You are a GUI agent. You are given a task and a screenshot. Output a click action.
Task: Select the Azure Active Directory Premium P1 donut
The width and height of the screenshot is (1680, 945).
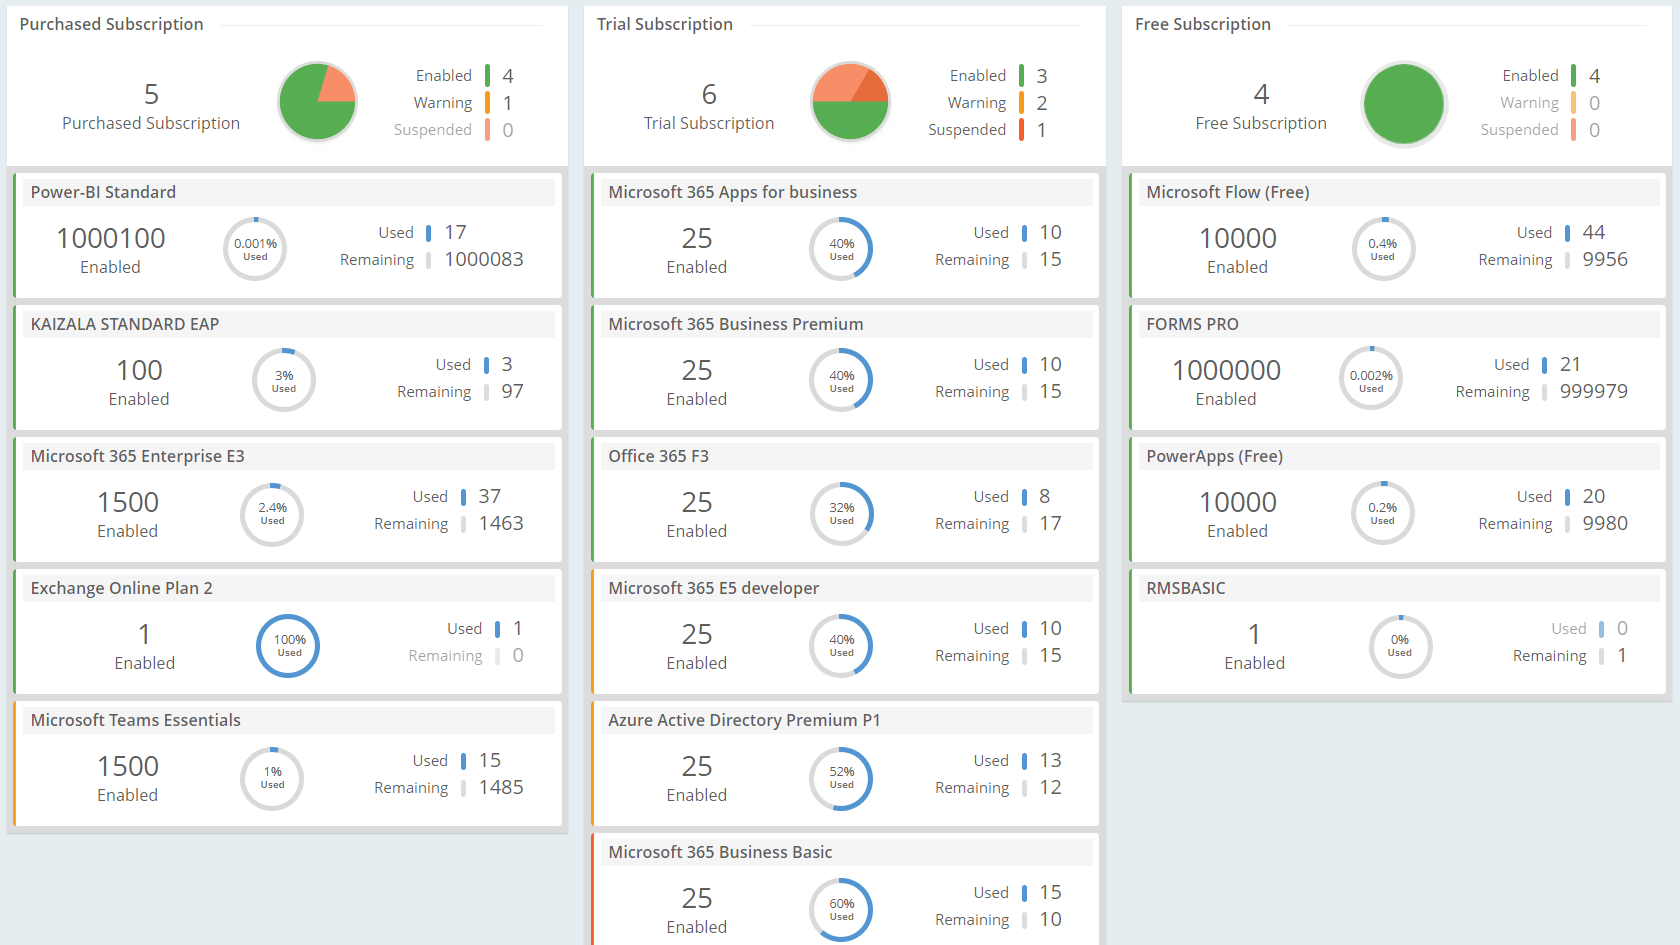(841, 779)
